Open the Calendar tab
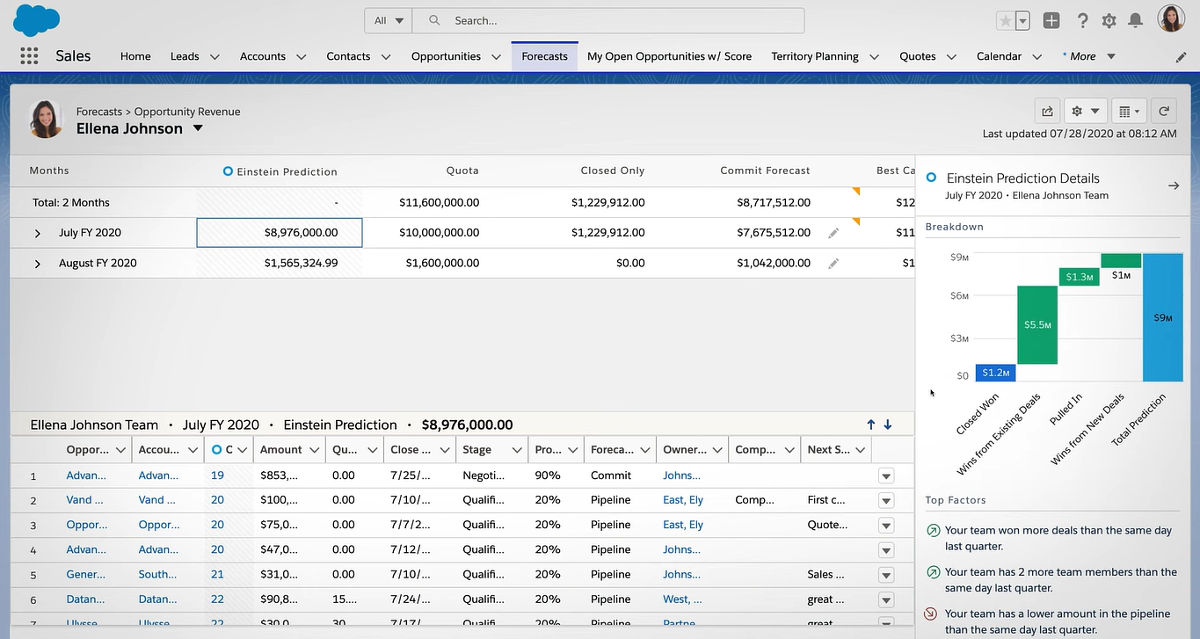Image resolution: width=1200 pixels, height=639 pixels. (x=999, y=57)
